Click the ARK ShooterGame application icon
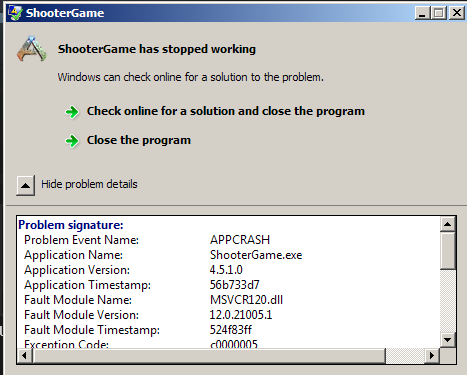 click(x=32, y=49)
